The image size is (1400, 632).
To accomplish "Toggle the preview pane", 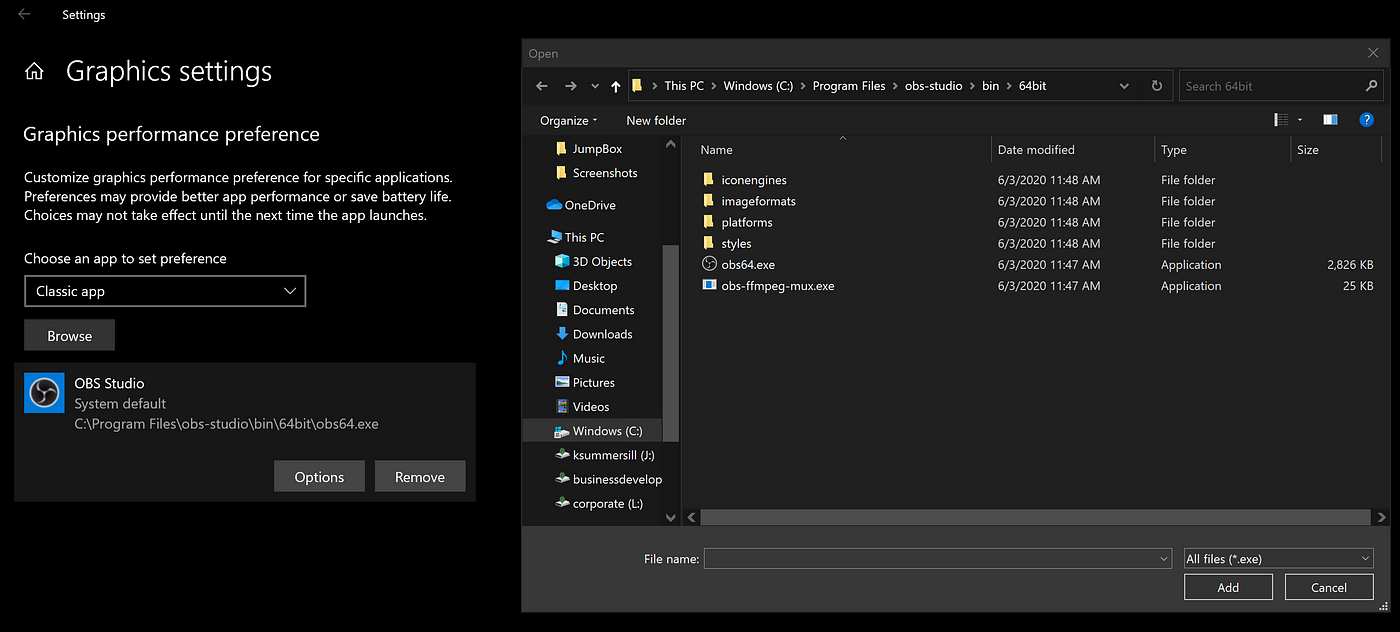I will click(1330, 120).
